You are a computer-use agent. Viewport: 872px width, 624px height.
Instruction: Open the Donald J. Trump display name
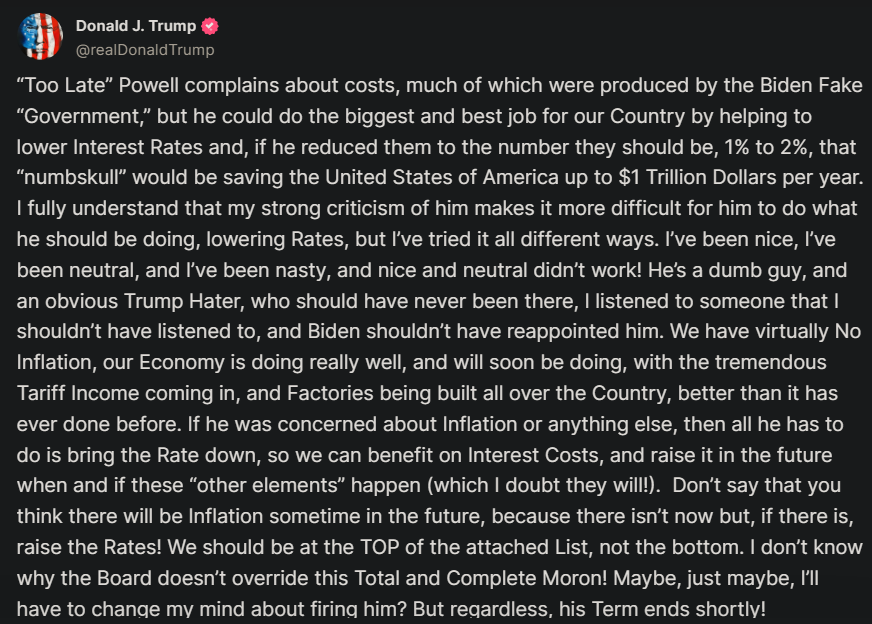(x=136, y=26)
